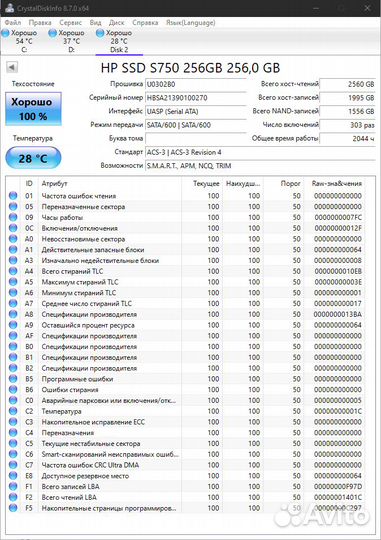Open the Сервис menu
This screenshot has height=540, width=381.
point(70,23)
